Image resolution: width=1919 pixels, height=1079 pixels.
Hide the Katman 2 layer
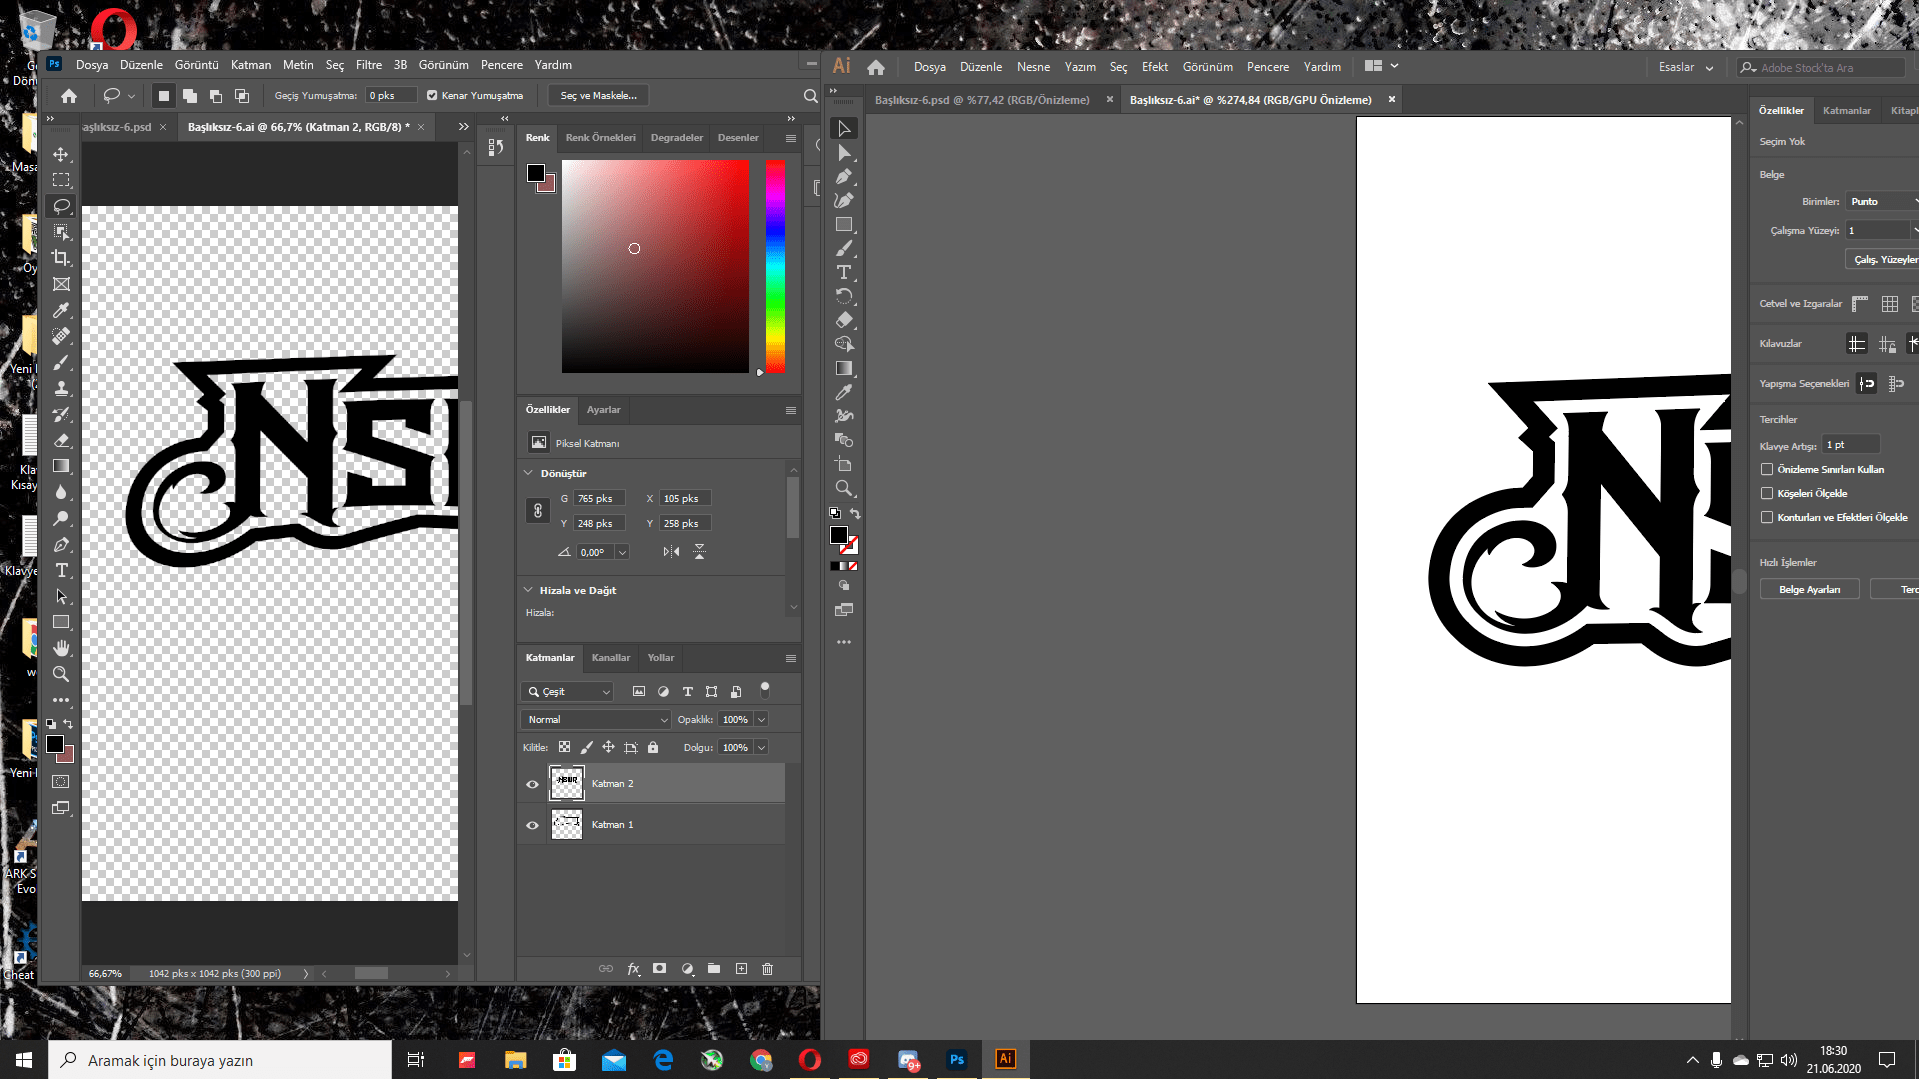coord(532,784)
